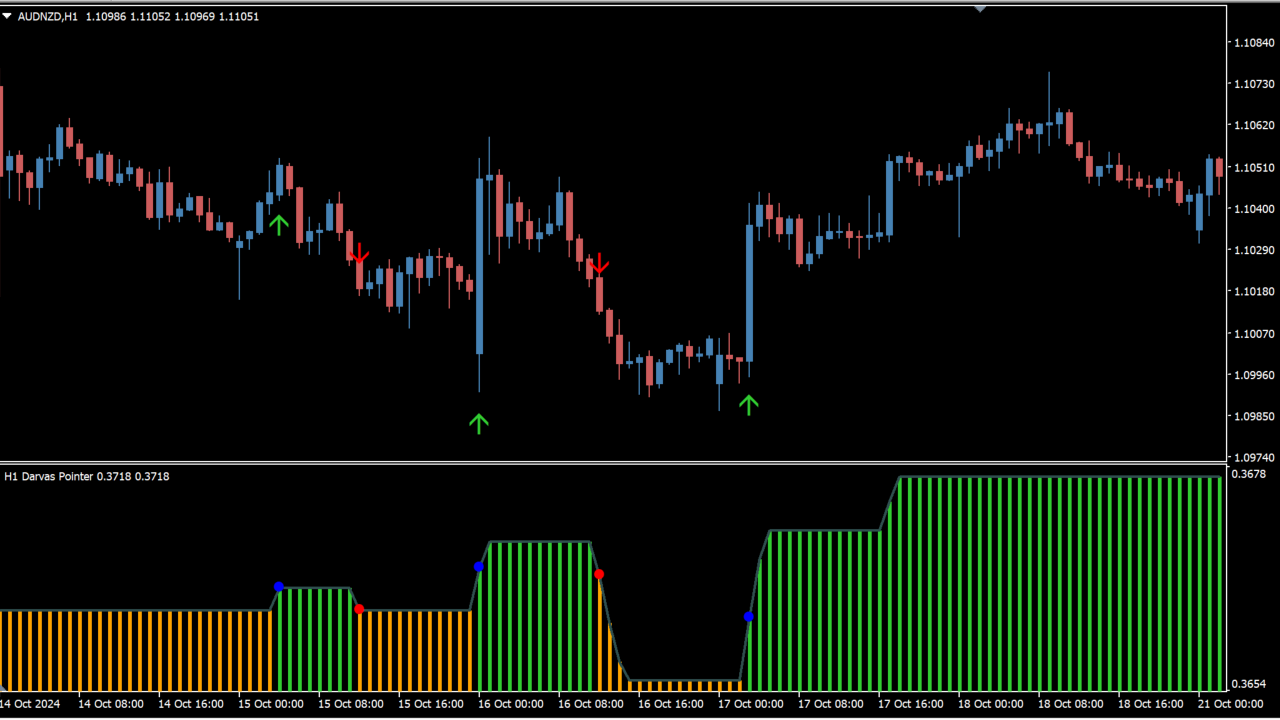Click the grey chart shift triangle marker

tap(980, 9)
